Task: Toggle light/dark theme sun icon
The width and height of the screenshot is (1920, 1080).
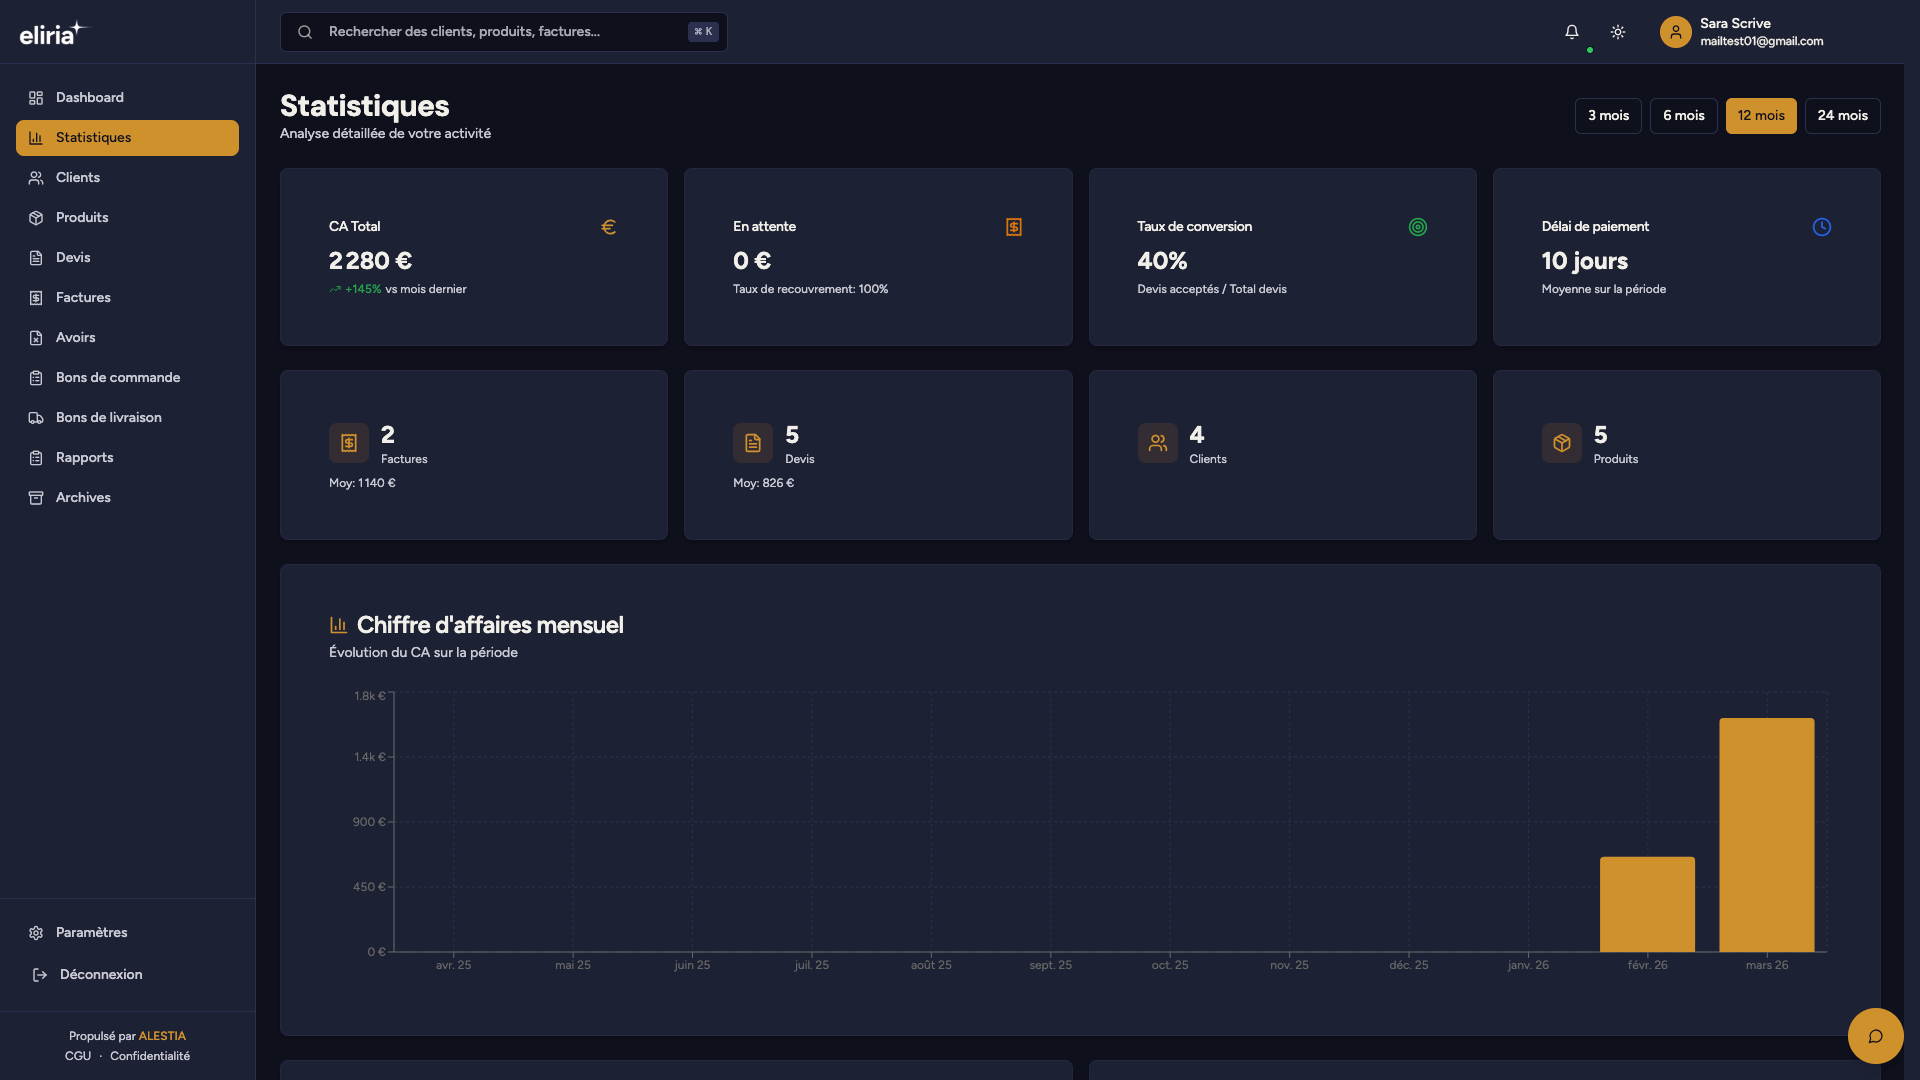Action: (x=1618, y=32)
